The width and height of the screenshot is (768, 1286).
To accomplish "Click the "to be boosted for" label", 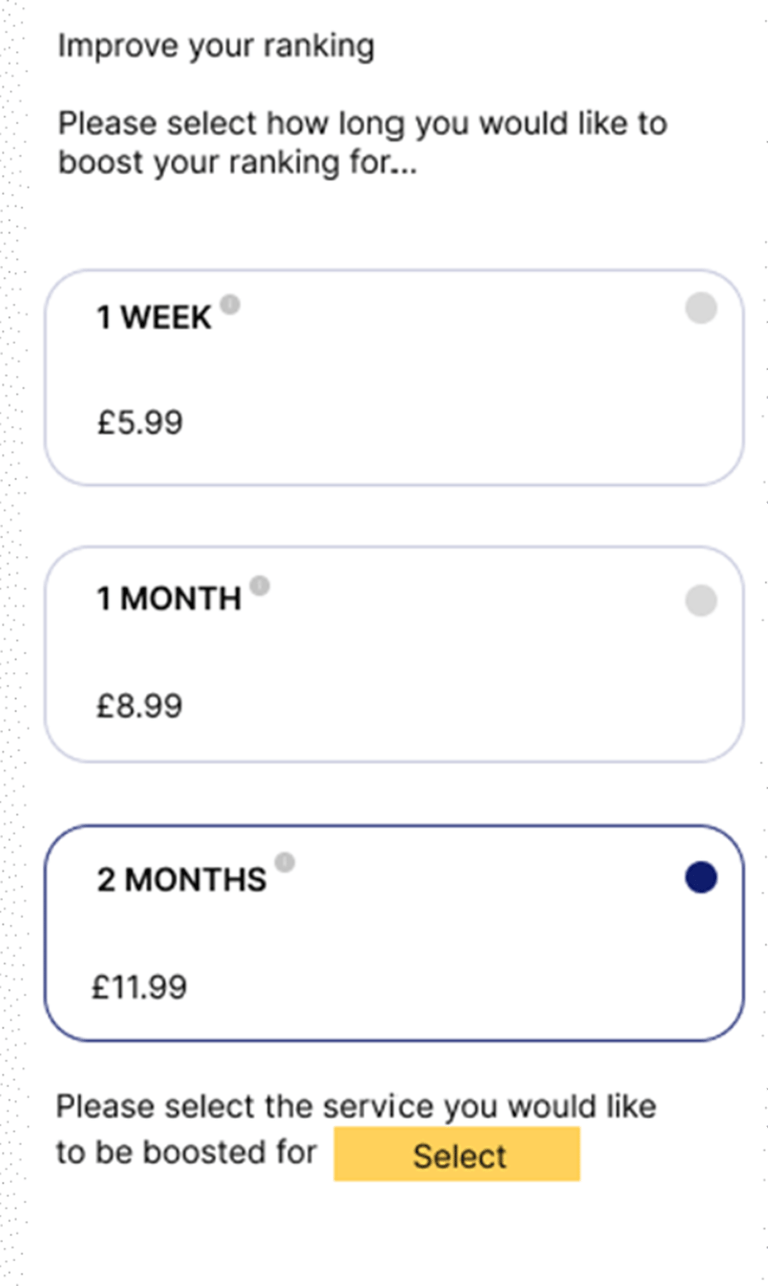I will tap(186, 1152).
